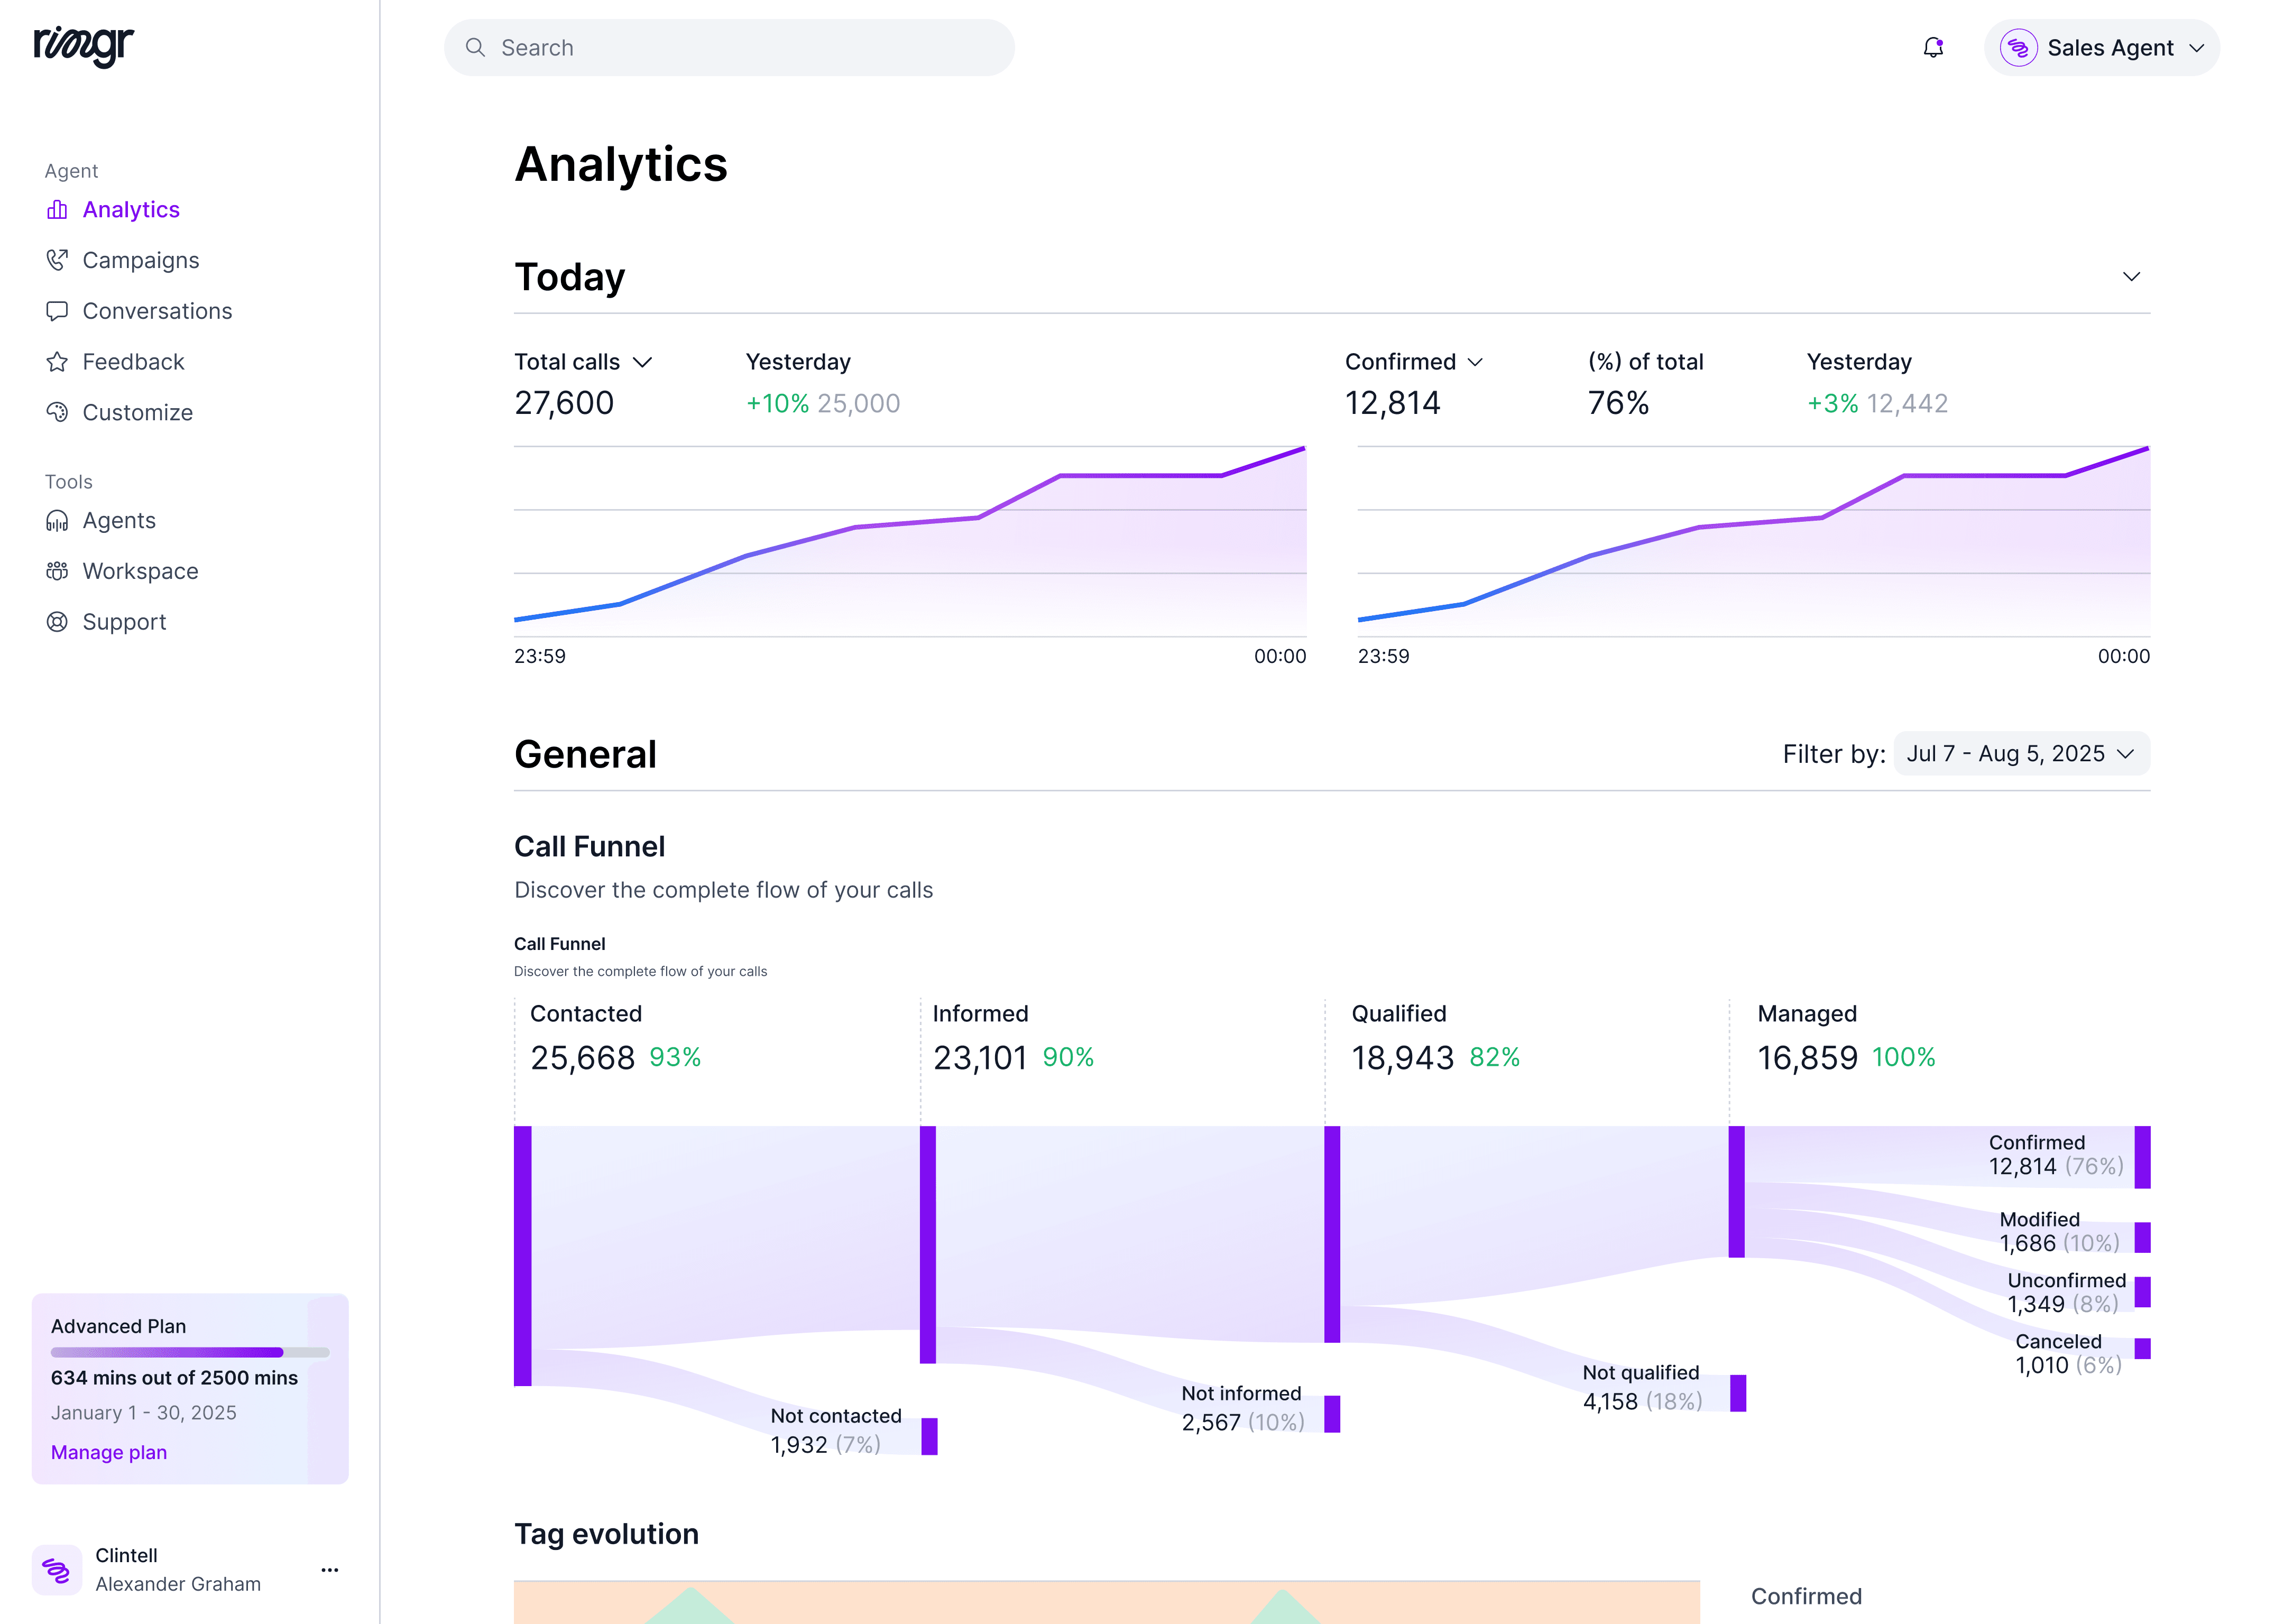Click the Not informed funnel bar
The width and height of the screenshot is (2284, 1624).
tap(1332, 1414)
